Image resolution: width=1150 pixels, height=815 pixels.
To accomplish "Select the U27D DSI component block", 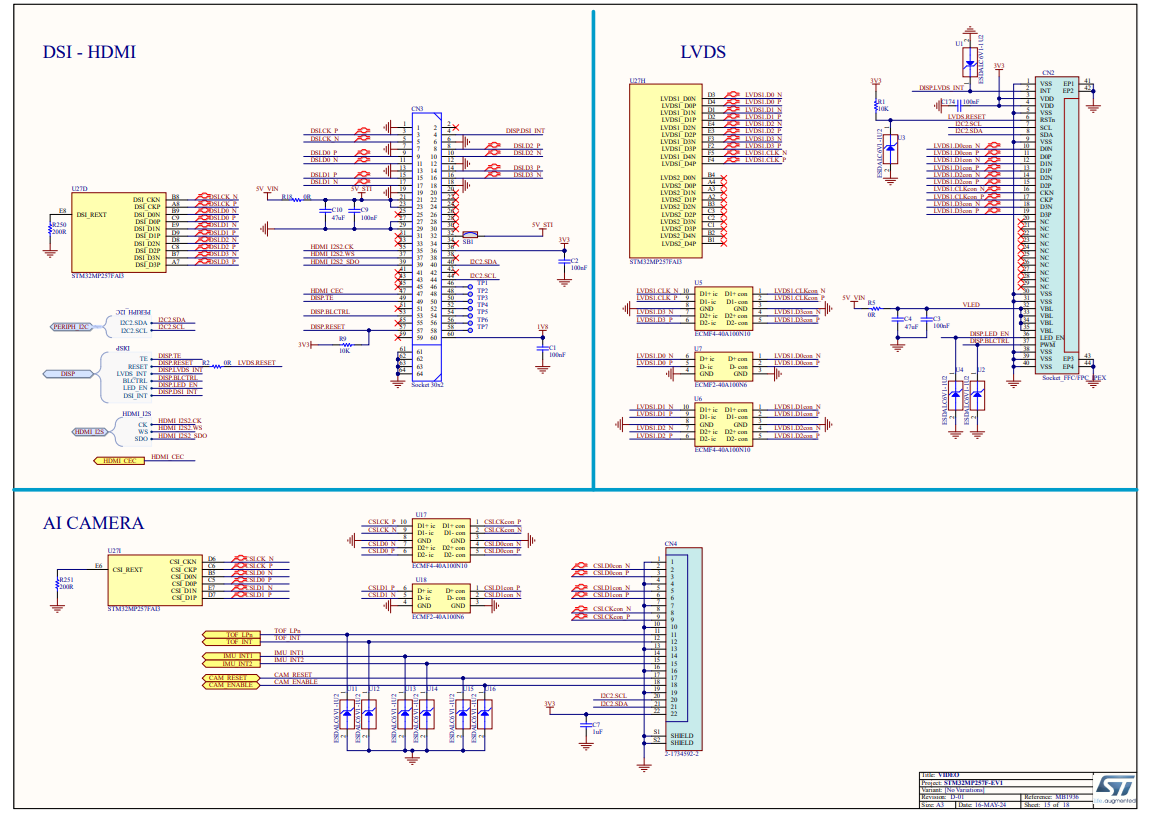I will pyautogui.click(x=118, y=233).
